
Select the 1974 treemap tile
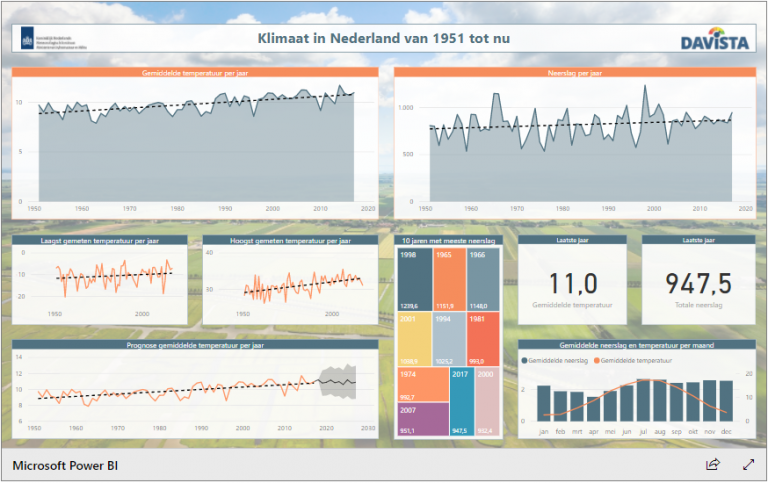click(x=423, y=385)
